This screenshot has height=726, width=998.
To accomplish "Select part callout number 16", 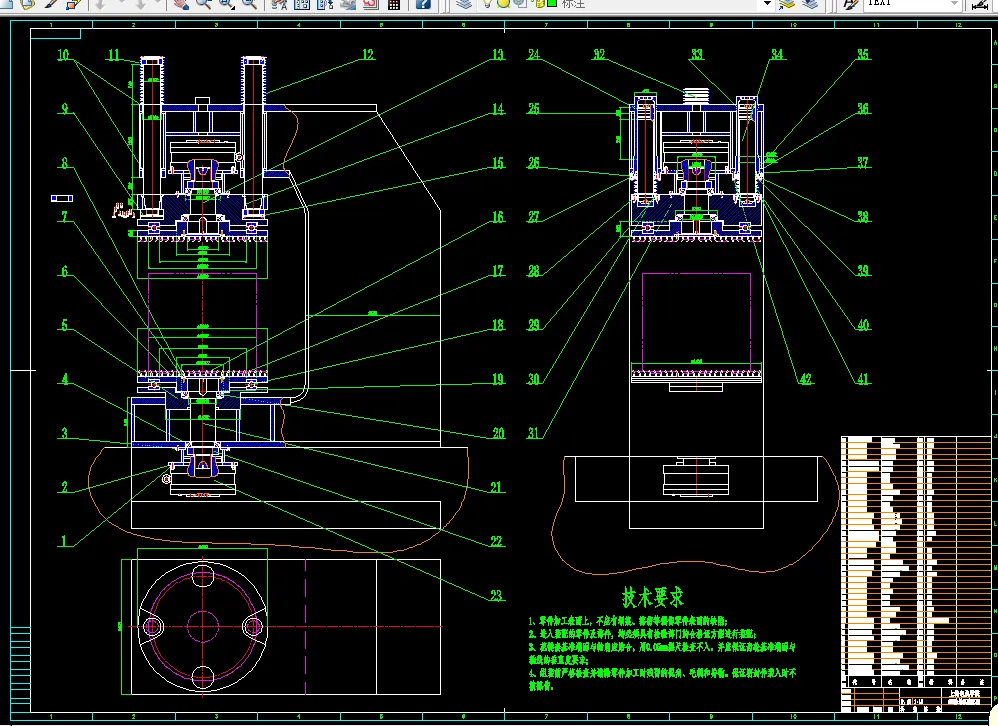I will 498,217.
